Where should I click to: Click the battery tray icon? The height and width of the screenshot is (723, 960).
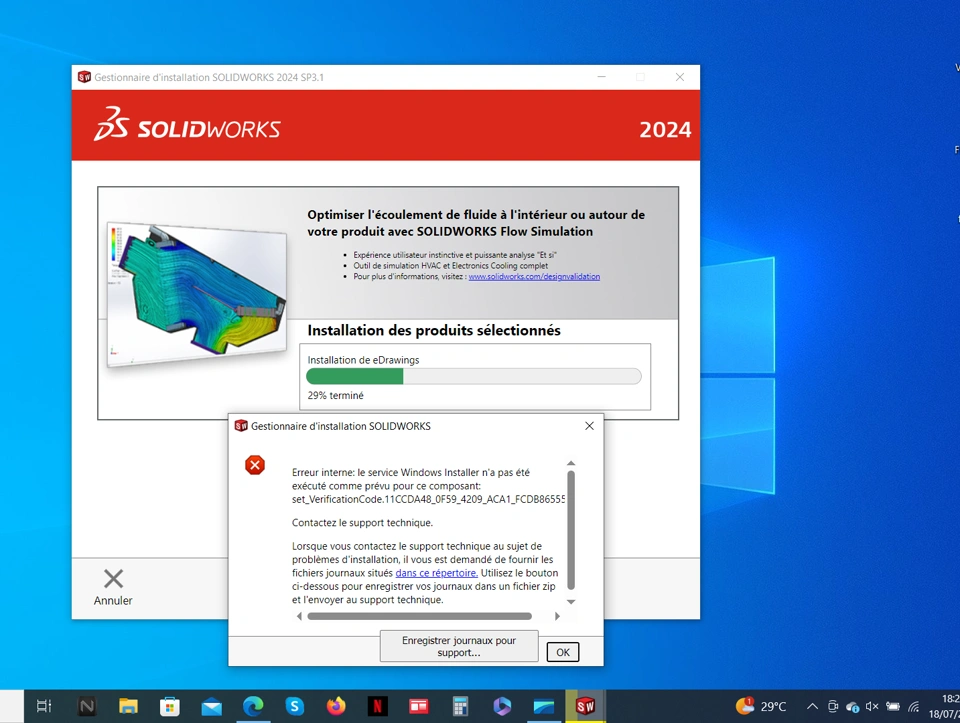(x=893, y=706)
